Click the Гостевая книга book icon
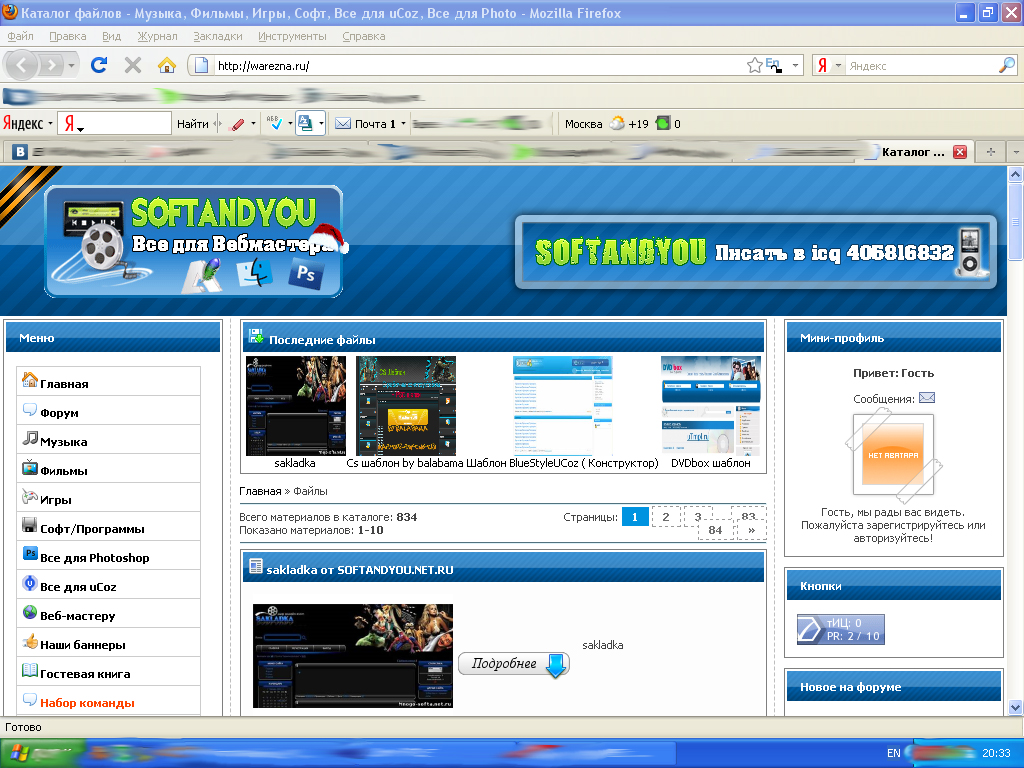The width and height of the screenshot is (1024, 768). tap(29, 670)
